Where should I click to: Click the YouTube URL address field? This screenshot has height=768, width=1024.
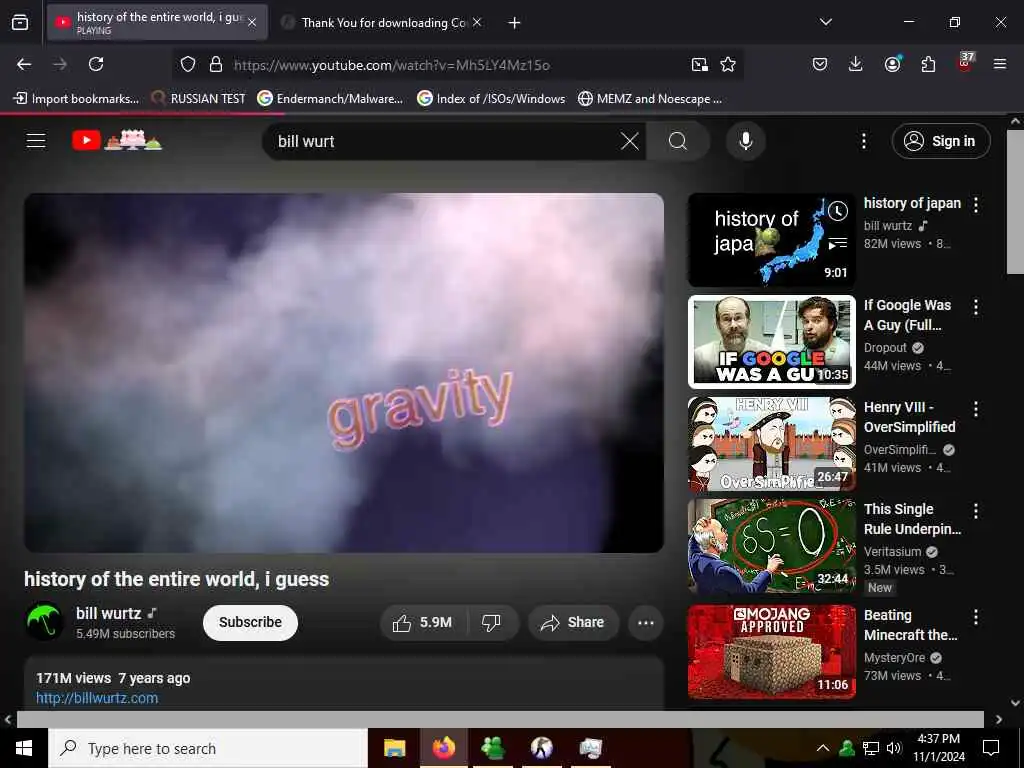pyautogui.click(x=392, y=65)
